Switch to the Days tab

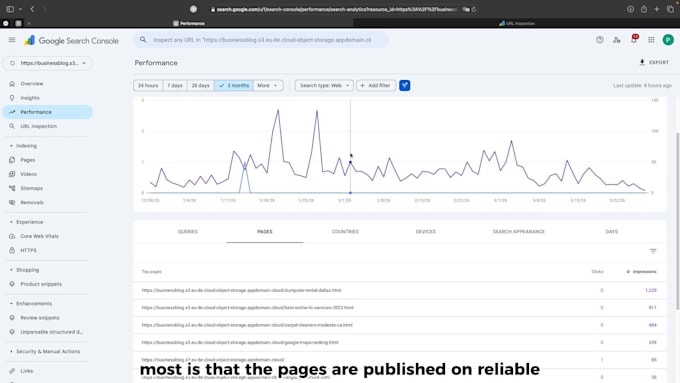611,232
